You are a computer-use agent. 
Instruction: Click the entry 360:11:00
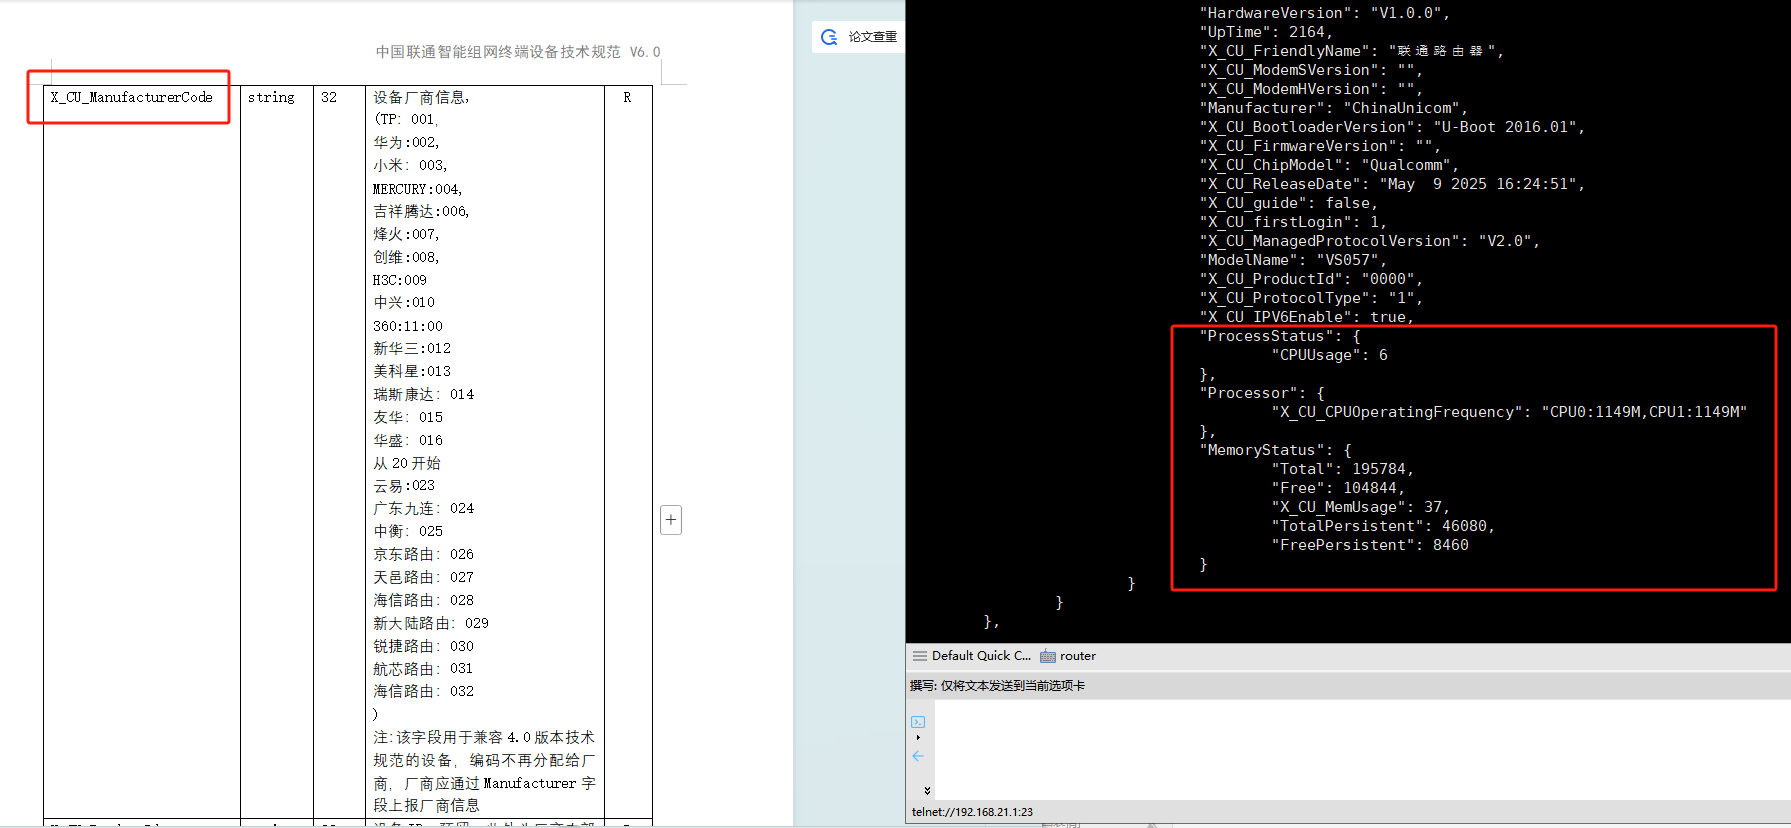point(407,326)
